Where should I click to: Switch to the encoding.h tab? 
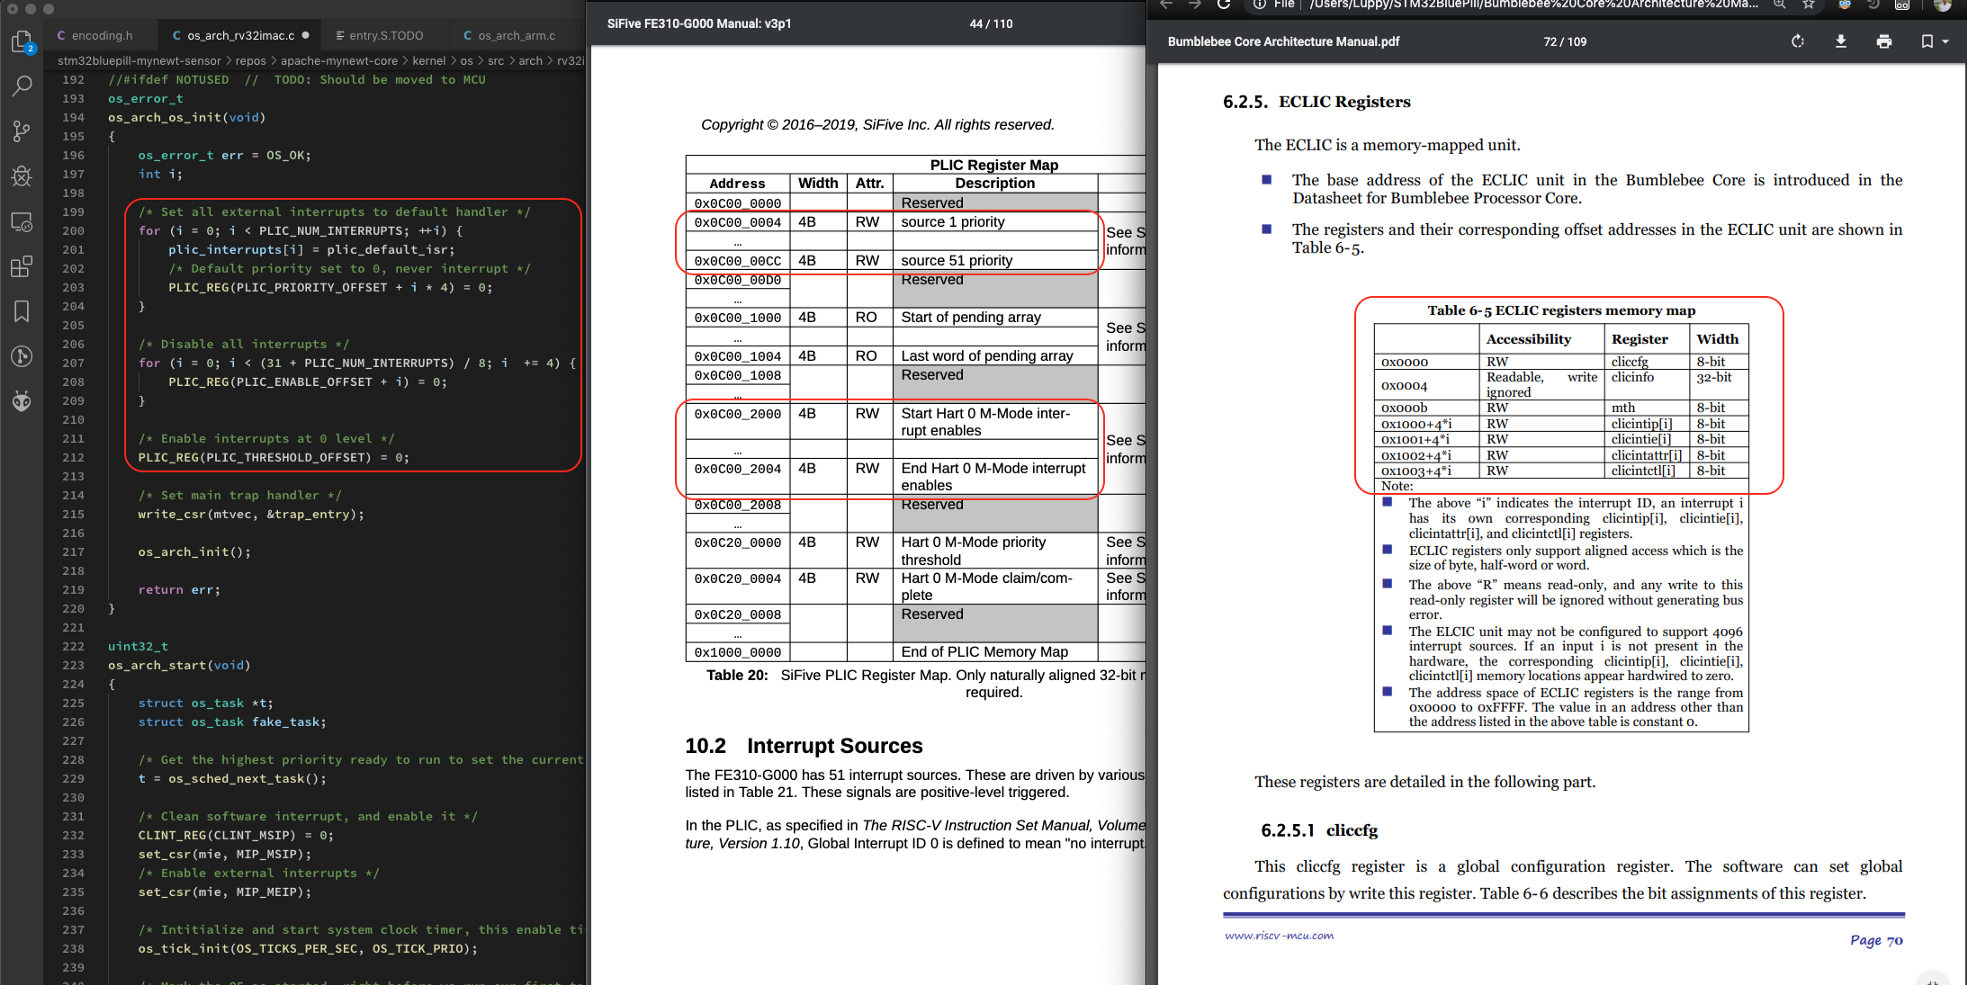pos(101,36)
